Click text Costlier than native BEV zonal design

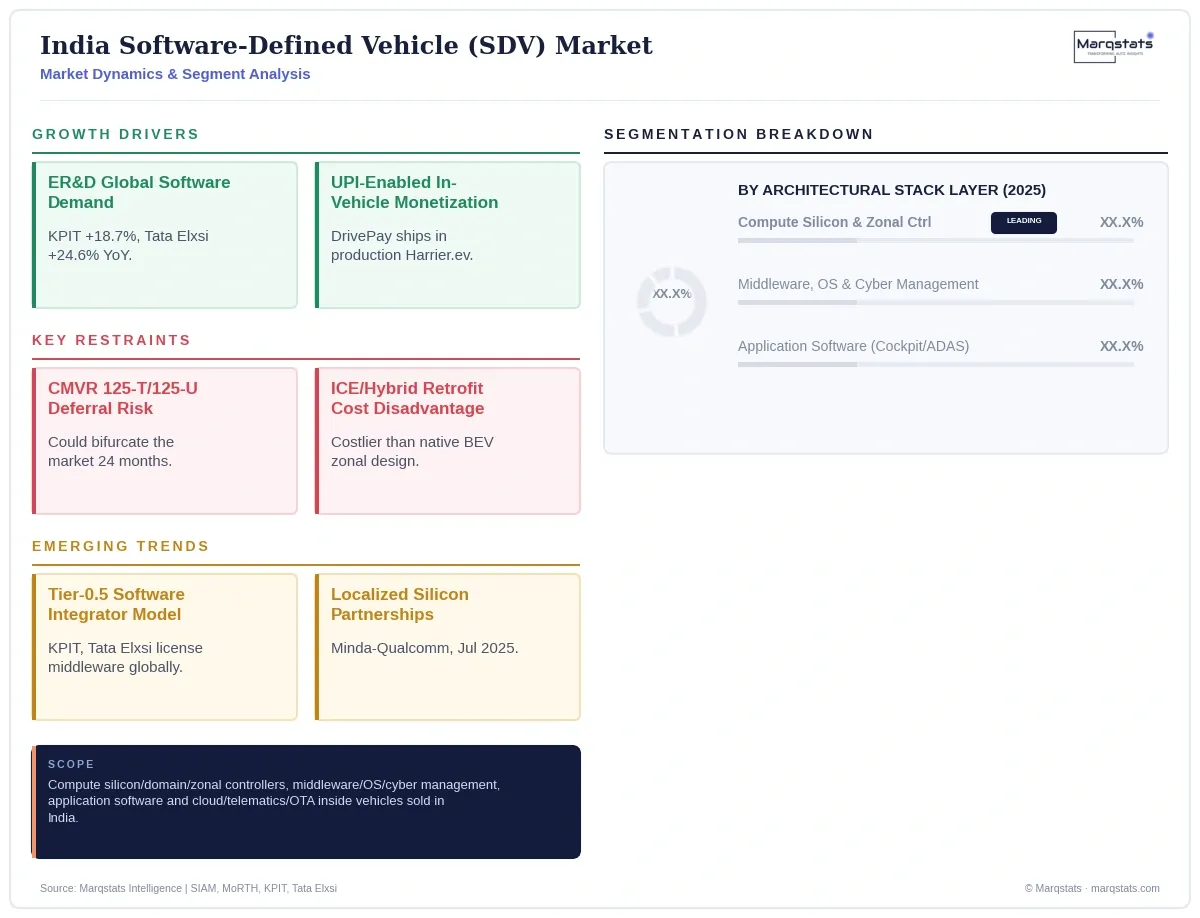point(412,451)
